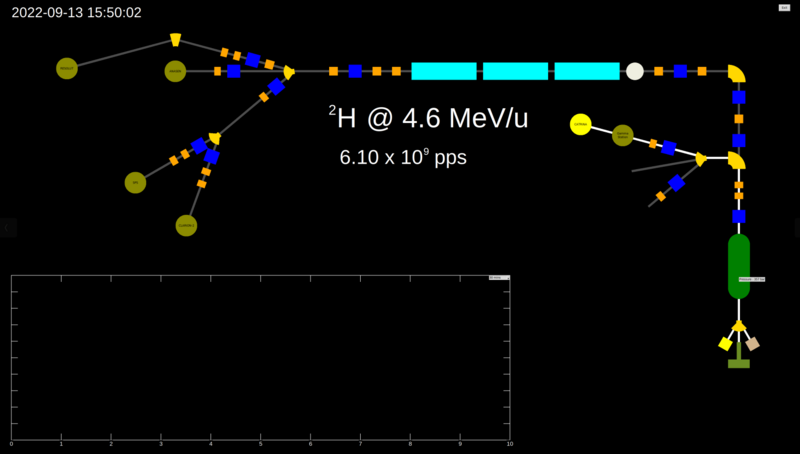Select the CLARION-2 target station circle
800x454 pixels.
(x=186, y=225)
